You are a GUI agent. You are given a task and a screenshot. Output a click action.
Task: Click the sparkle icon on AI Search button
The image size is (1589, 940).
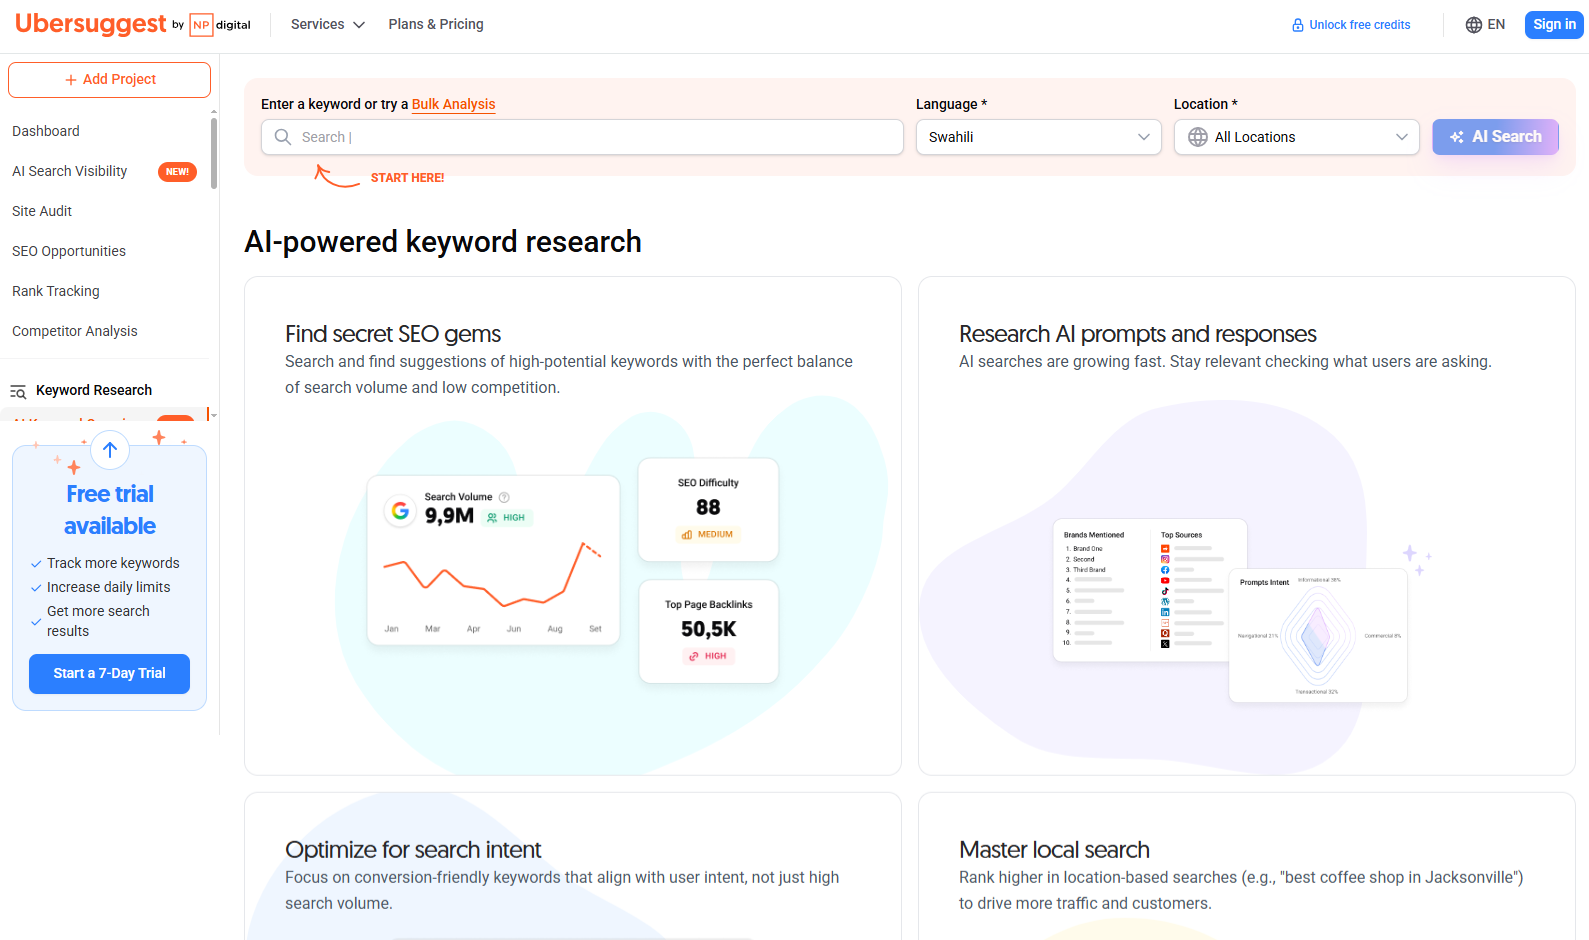pyautogui.click(x=1457, y=137)
